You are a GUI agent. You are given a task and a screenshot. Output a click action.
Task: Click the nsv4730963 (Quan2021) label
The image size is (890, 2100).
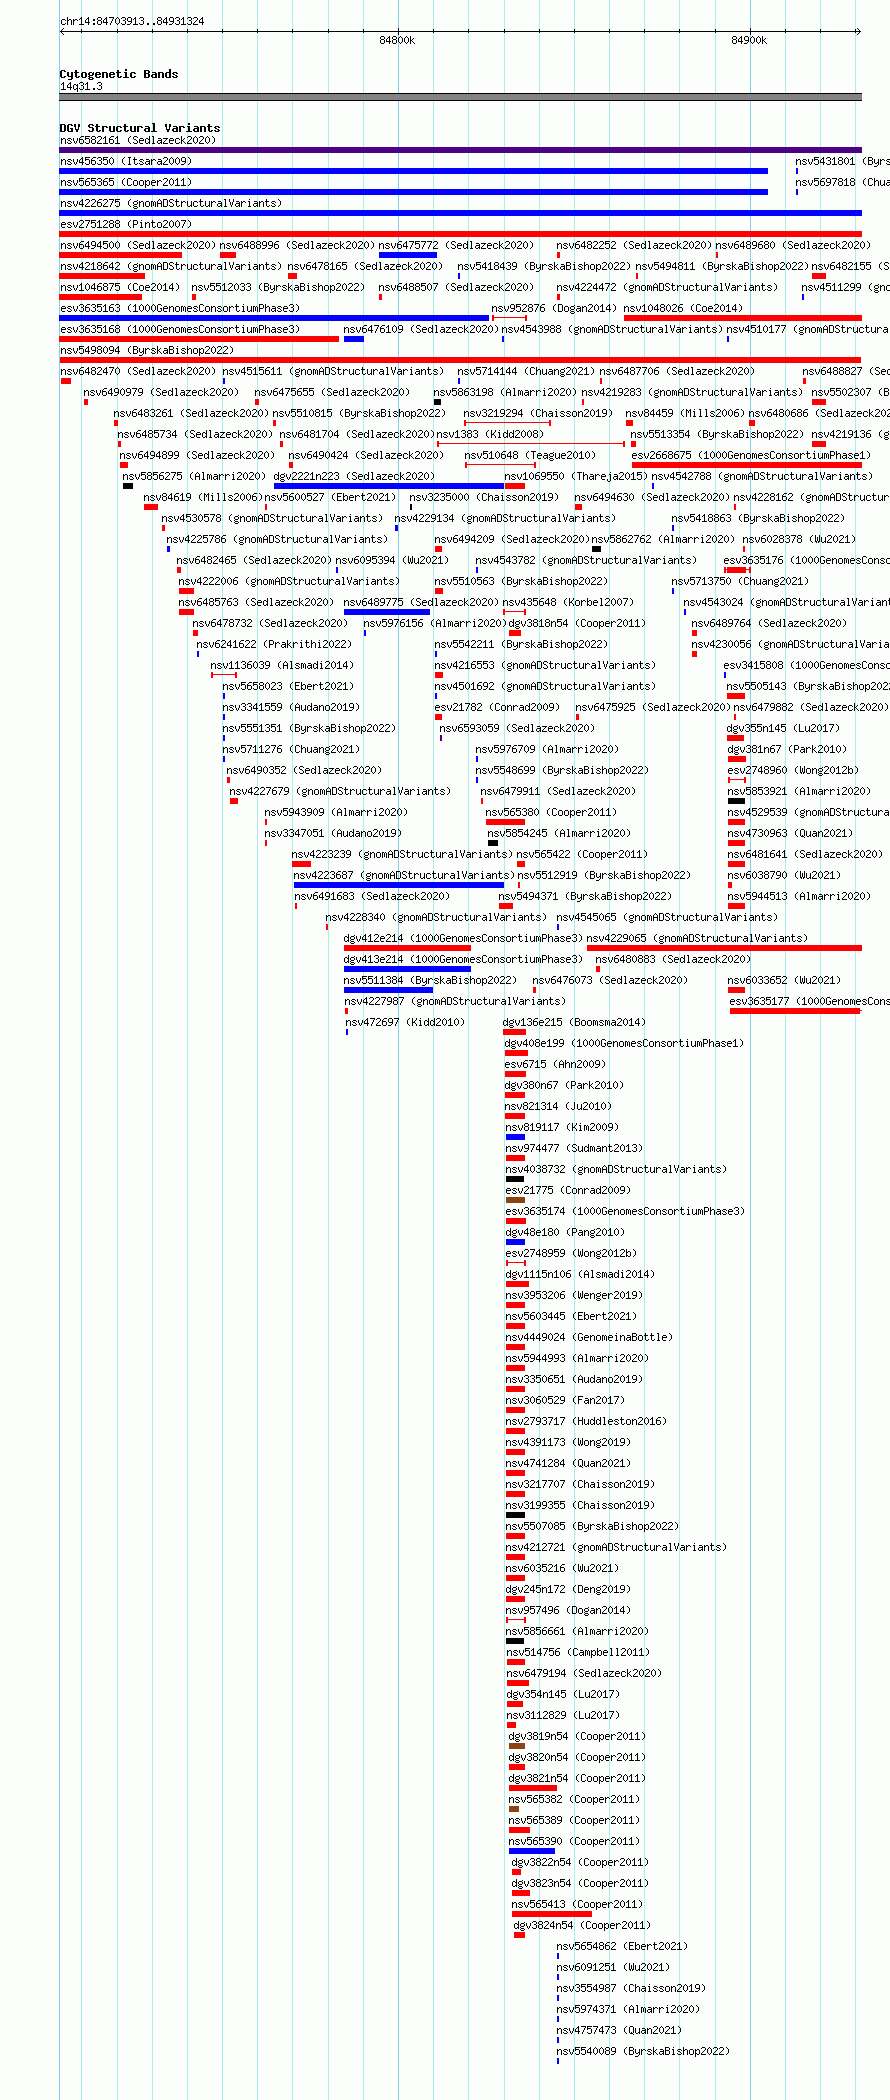(x=790, y=833)
